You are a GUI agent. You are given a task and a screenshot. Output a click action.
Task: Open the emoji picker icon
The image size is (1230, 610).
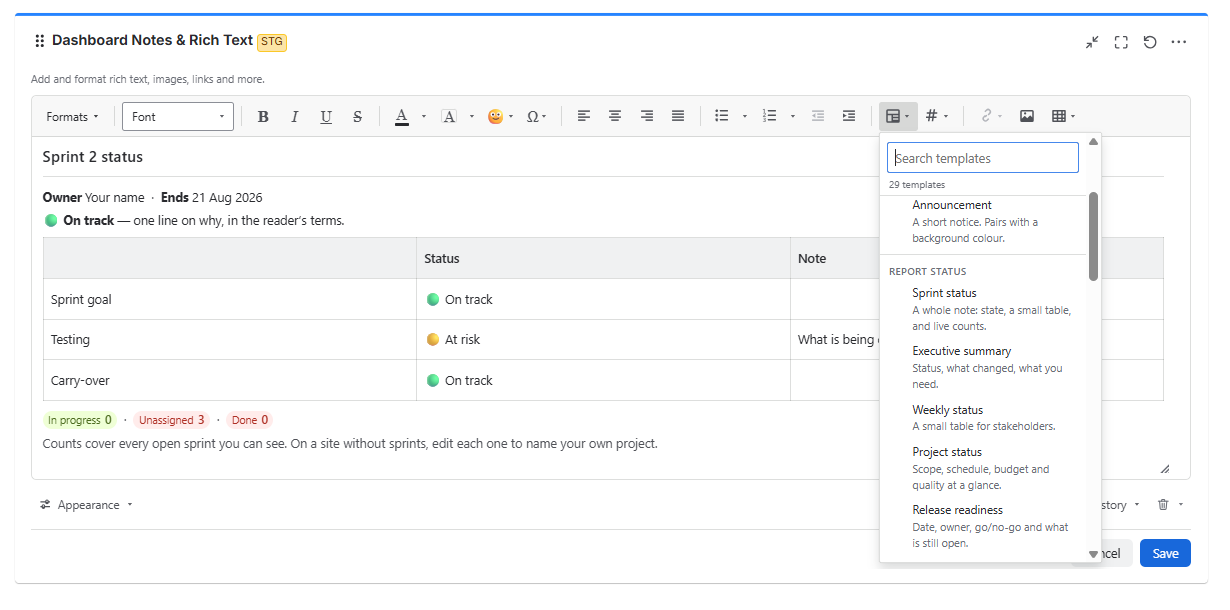click(495, 117)
